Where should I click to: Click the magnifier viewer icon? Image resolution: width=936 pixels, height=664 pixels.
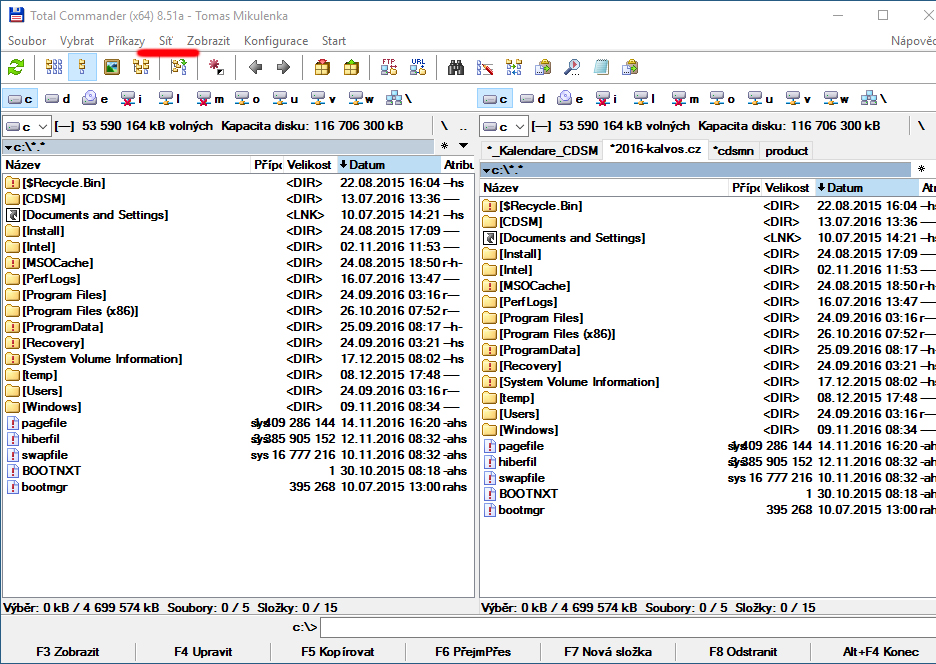[x=572, y=67]
